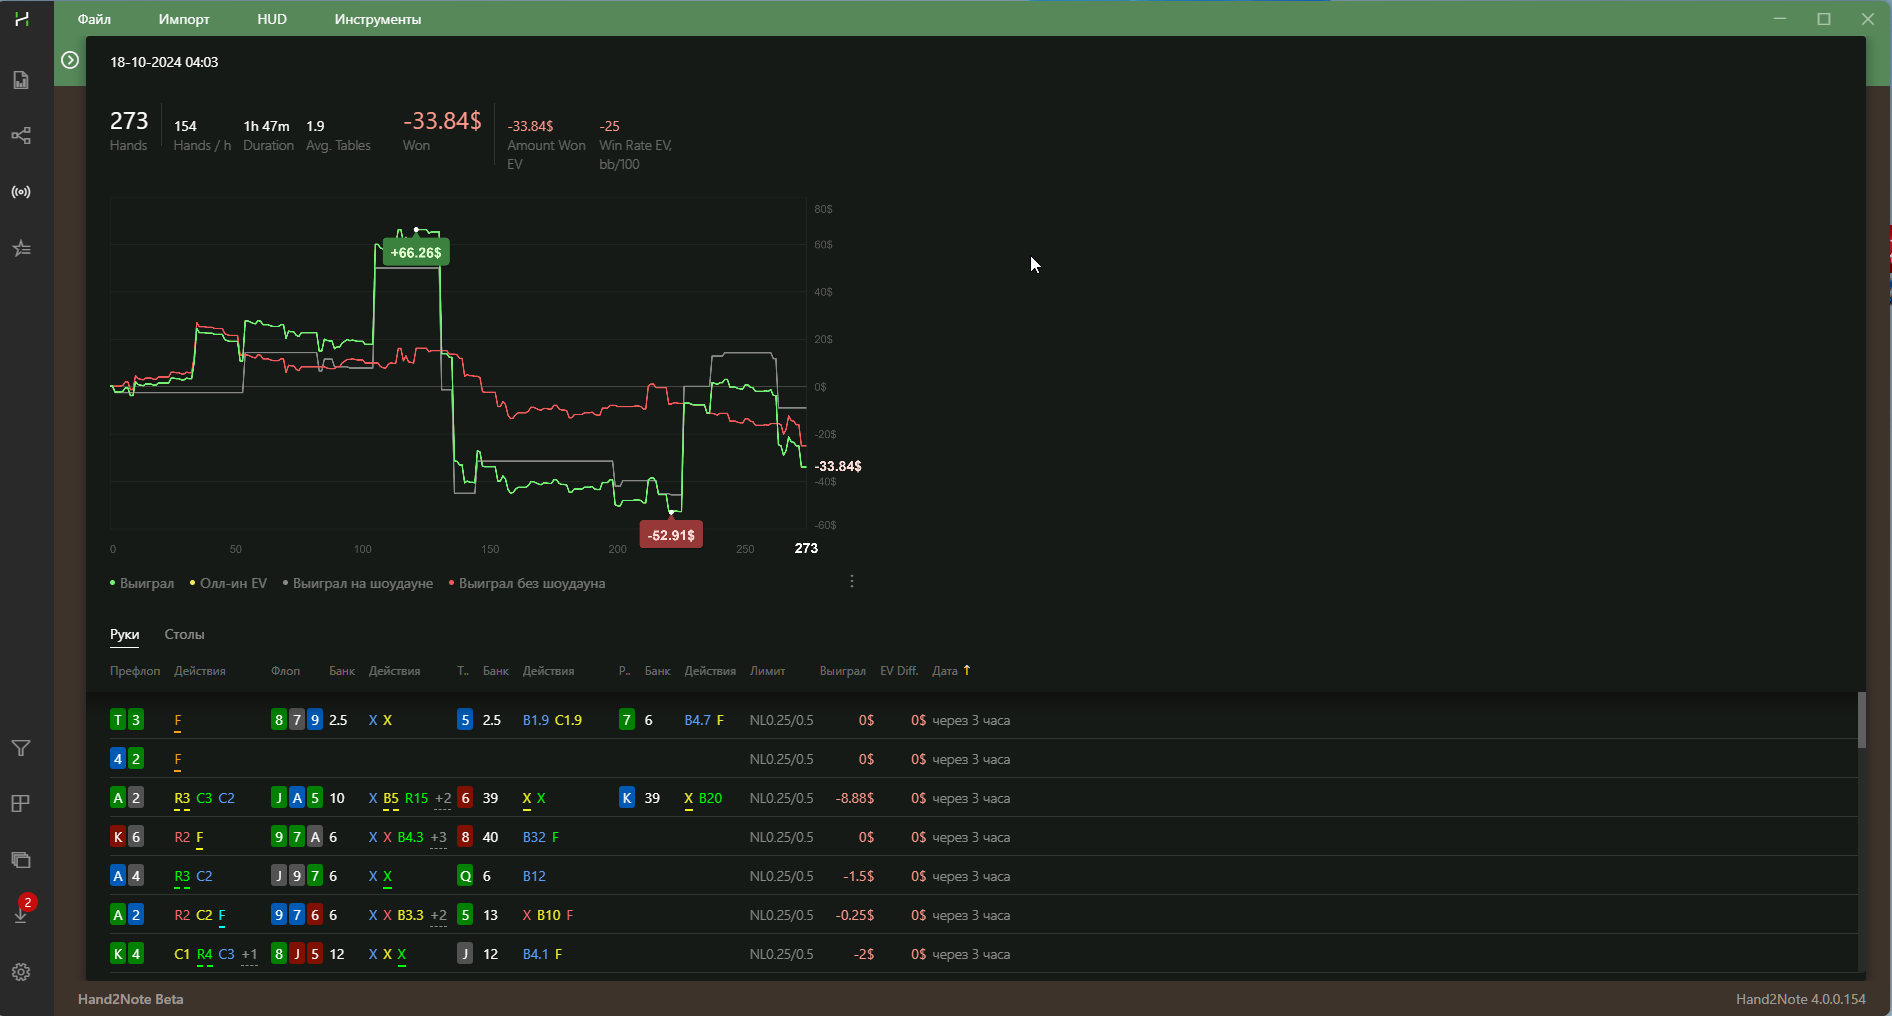
Task: Open the filter funnel icon
Action: [x=21, y=748]
